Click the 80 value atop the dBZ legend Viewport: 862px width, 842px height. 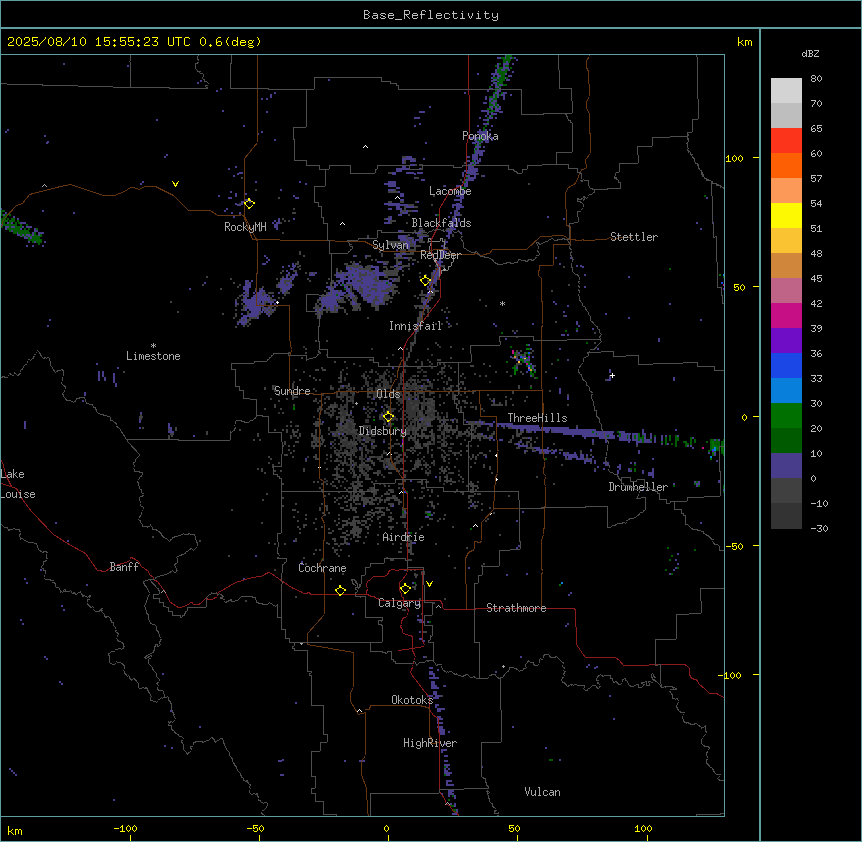tap(816, 79)
